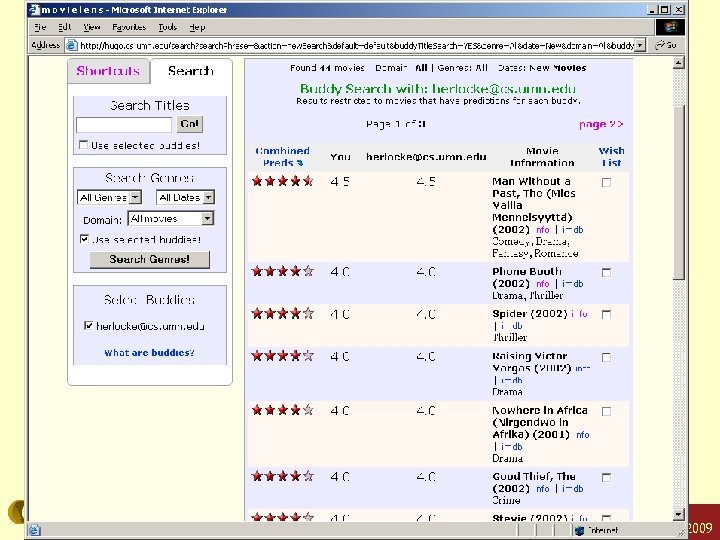
Task: Click star rating for Raising Victor Vargas
Action: point(282,355)
